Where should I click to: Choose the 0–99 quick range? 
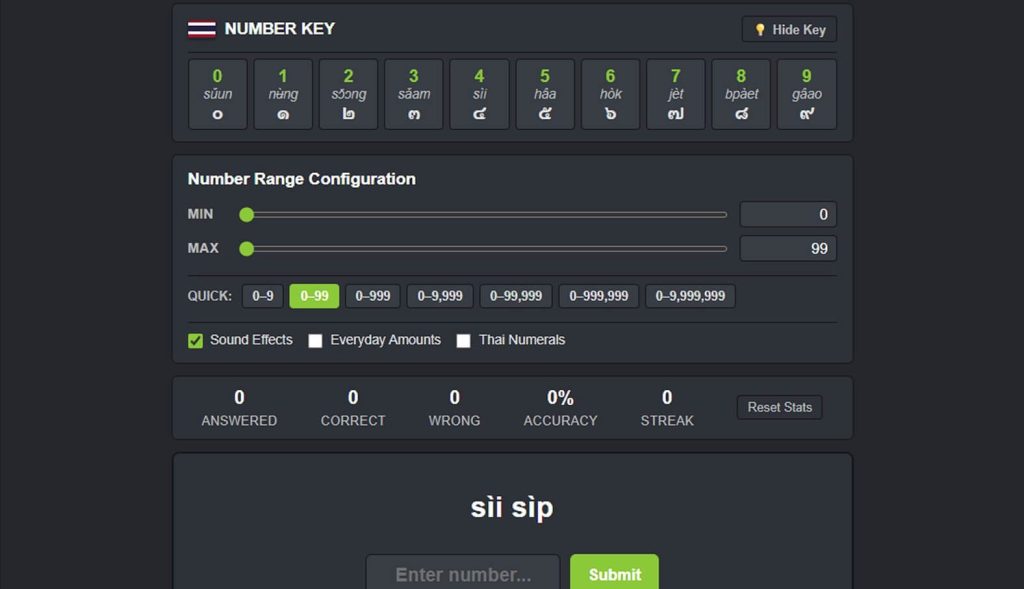click(314, 296)
